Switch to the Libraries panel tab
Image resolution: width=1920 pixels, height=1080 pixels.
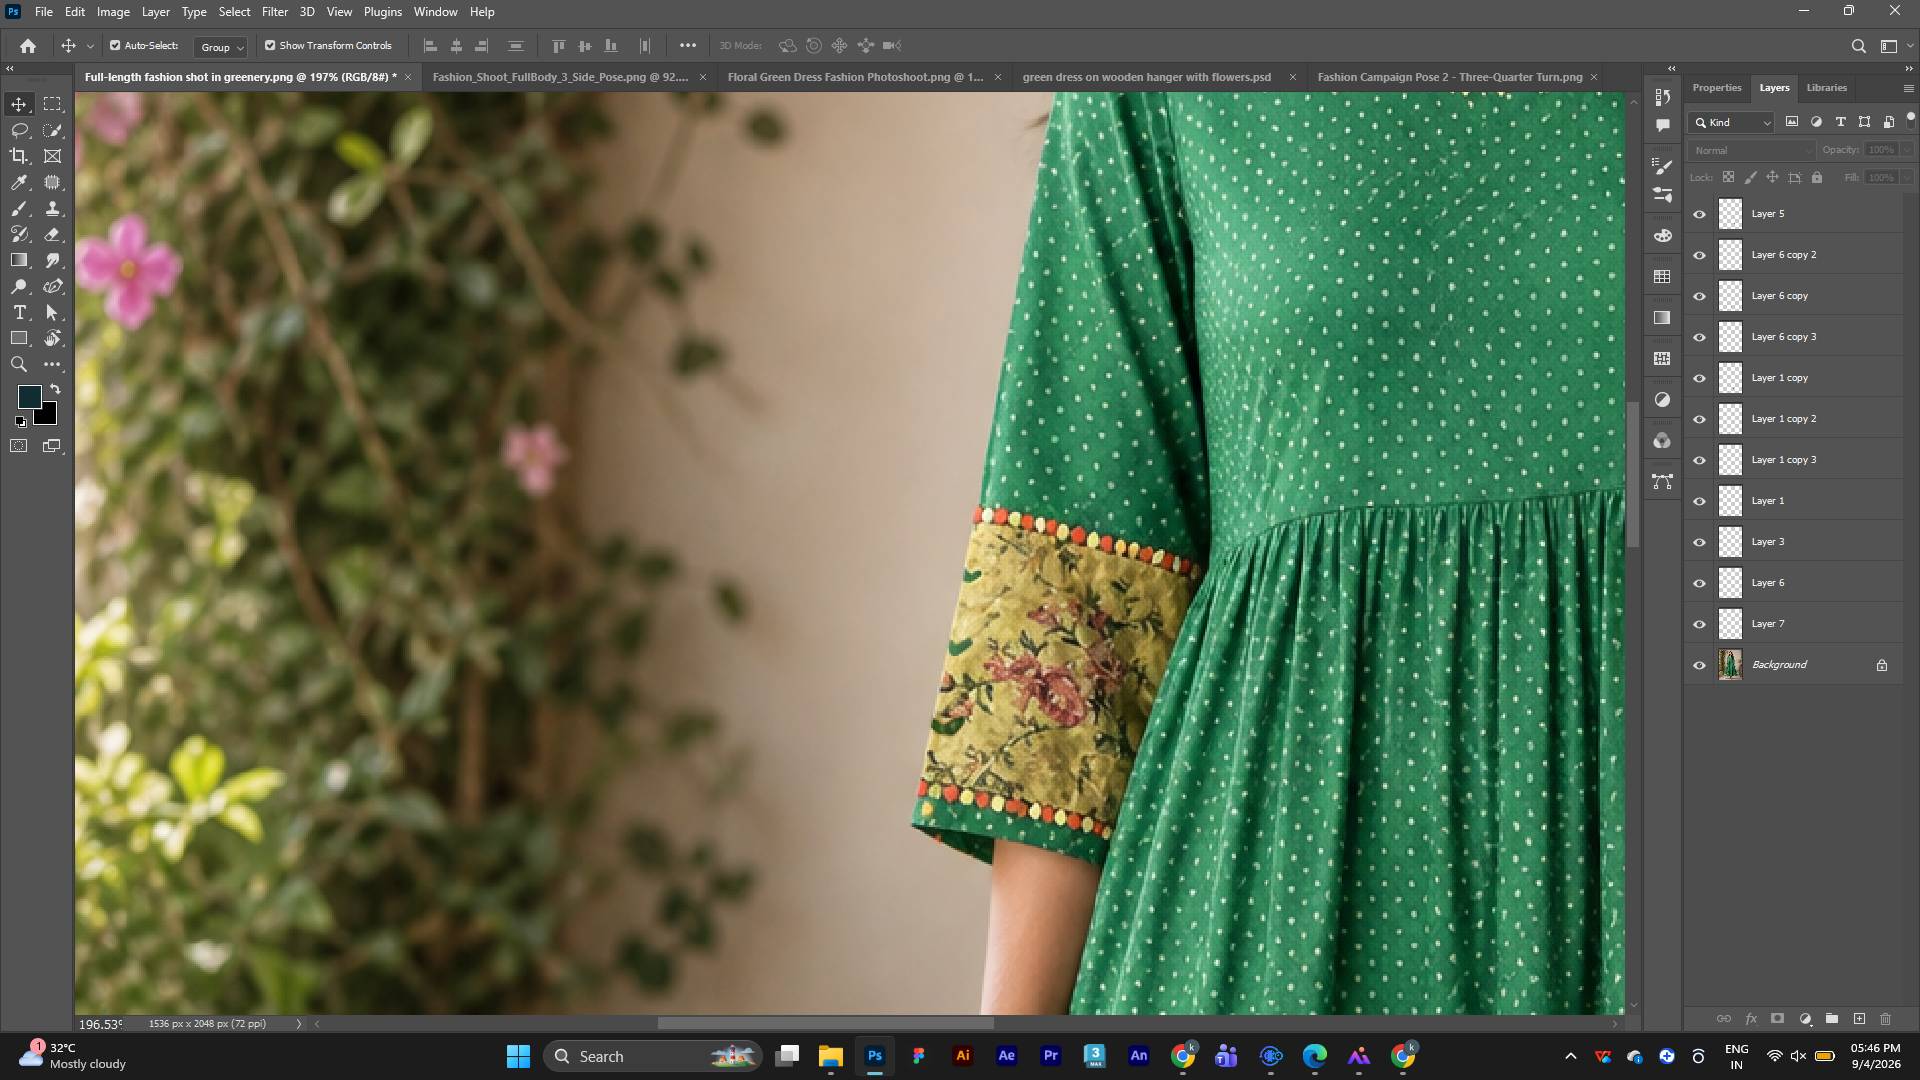1826,88
